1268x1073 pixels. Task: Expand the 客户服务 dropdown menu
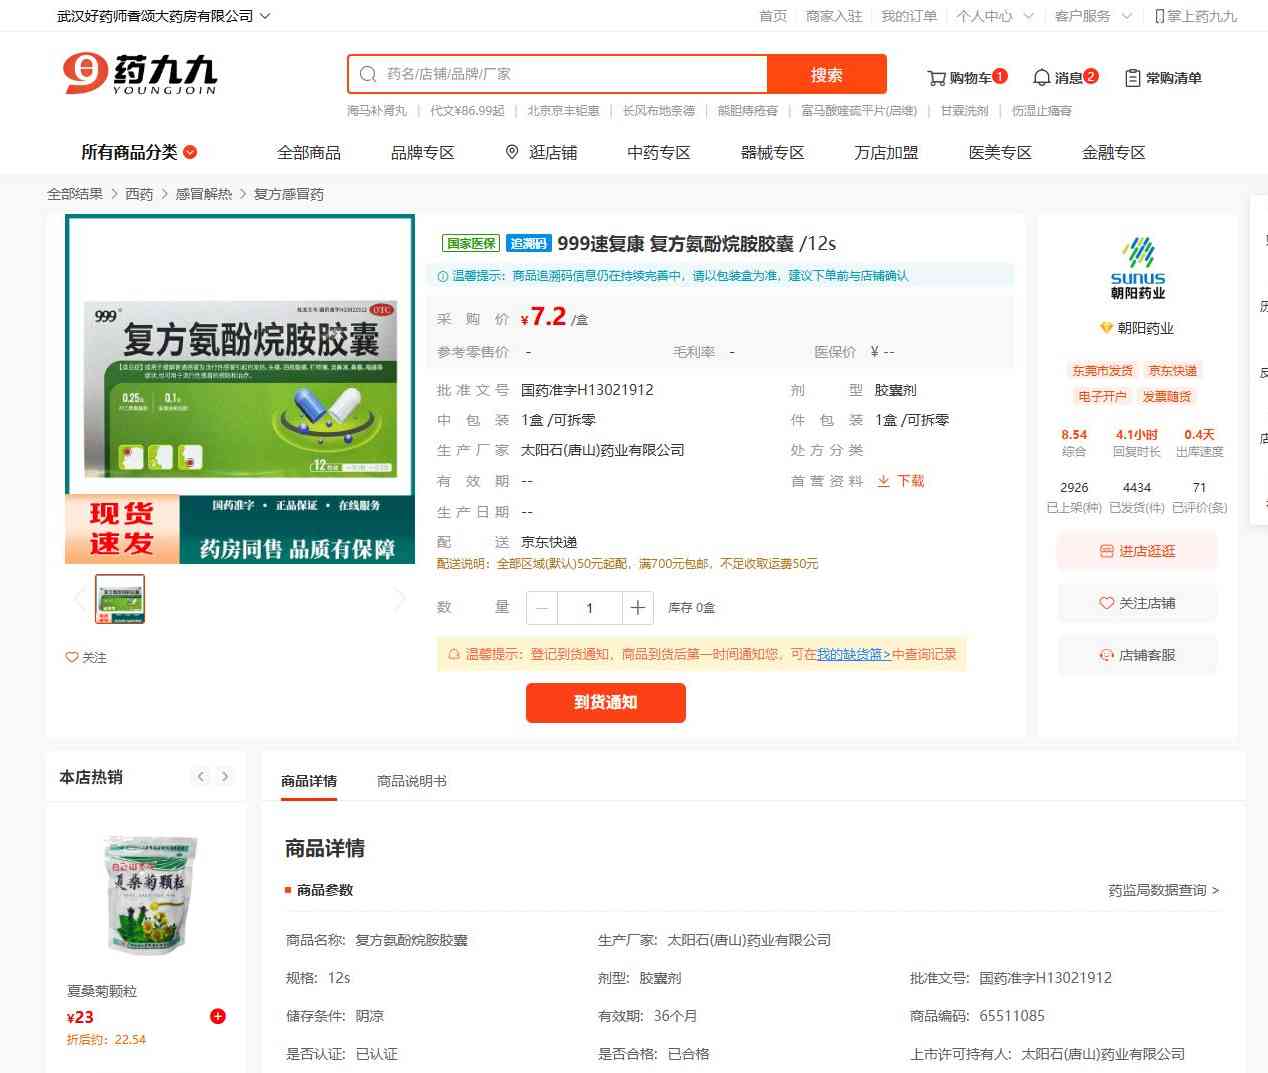tap(1093, 16)
